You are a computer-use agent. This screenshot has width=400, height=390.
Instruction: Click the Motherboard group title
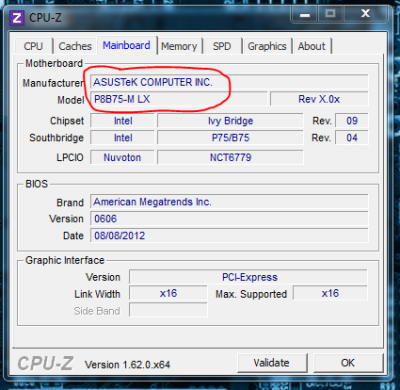coord(54,63)
